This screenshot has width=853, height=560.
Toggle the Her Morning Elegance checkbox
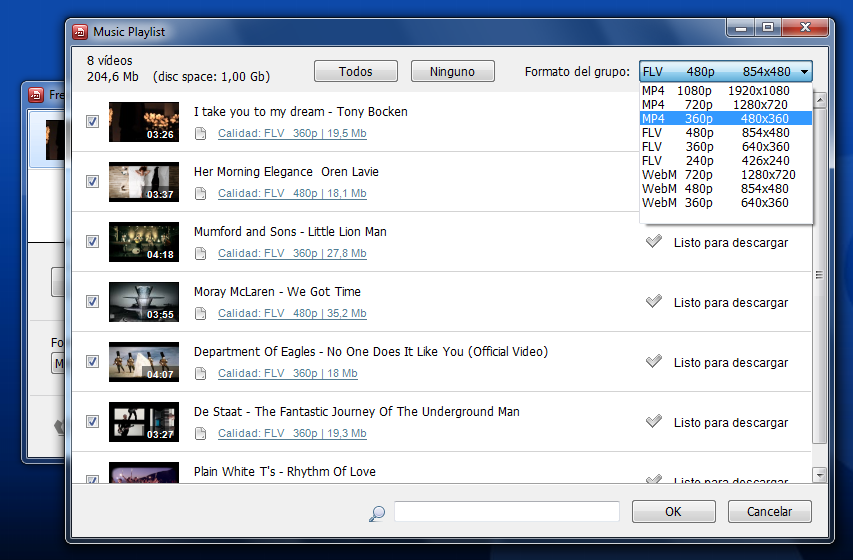(x=92, y=181)
